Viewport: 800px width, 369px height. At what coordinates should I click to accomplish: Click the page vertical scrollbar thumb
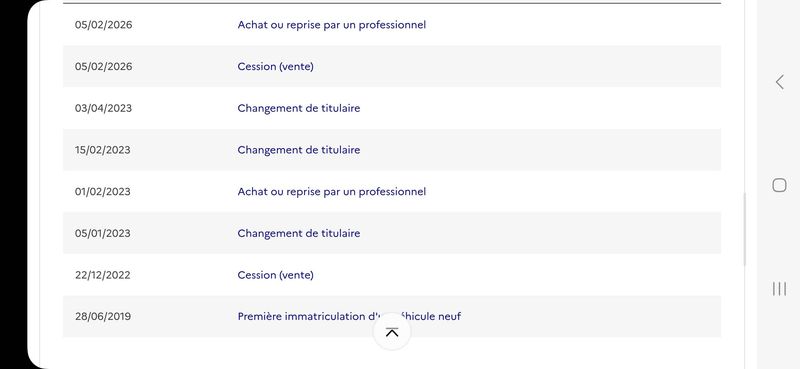tap(744, 229)
